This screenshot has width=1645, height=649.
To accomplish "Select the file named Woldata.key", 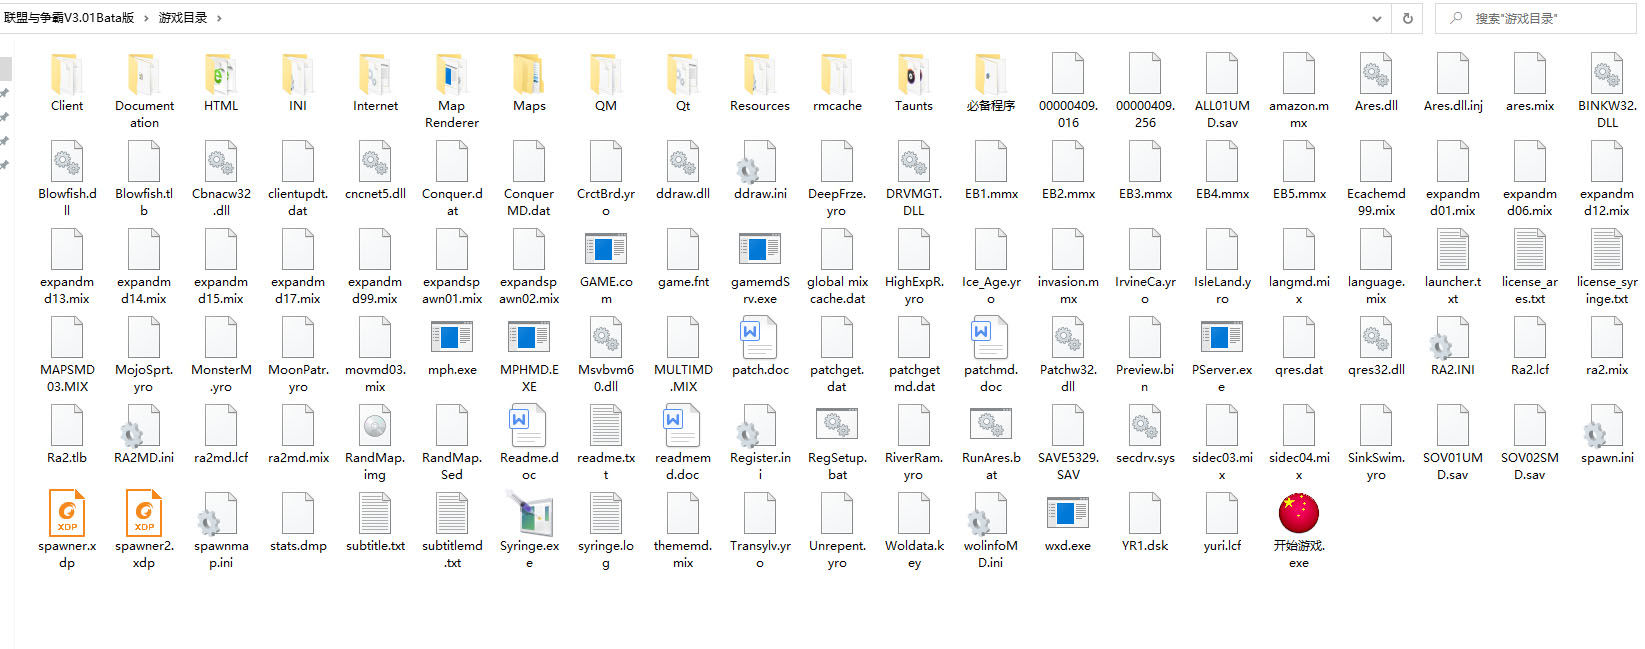I will point(914,533).
